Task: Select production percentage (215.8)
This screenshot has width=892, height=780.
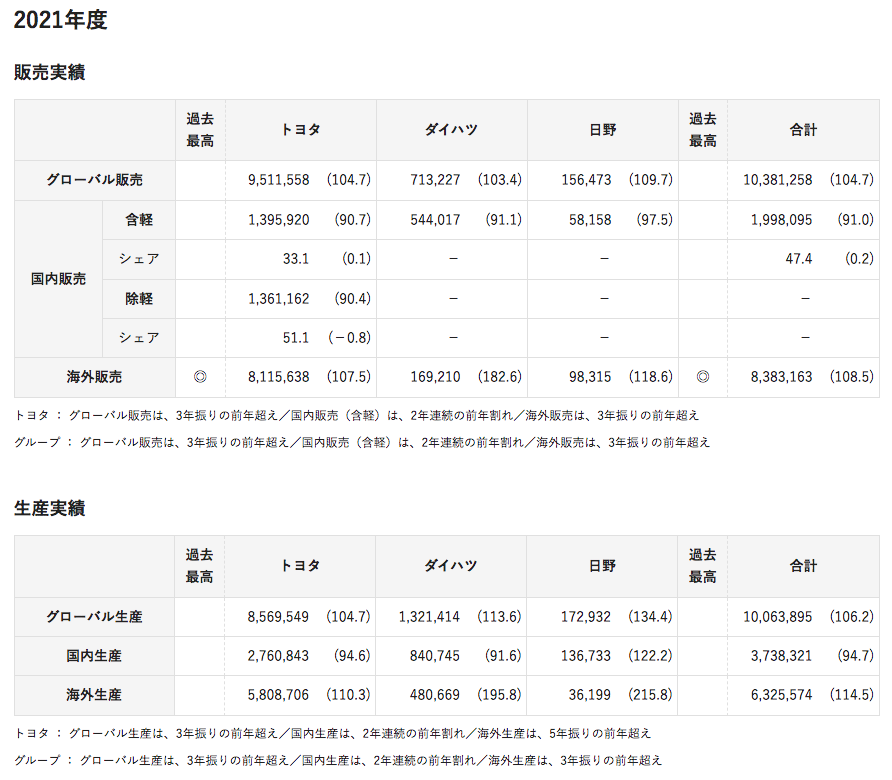Action: [x=650, y=695]
